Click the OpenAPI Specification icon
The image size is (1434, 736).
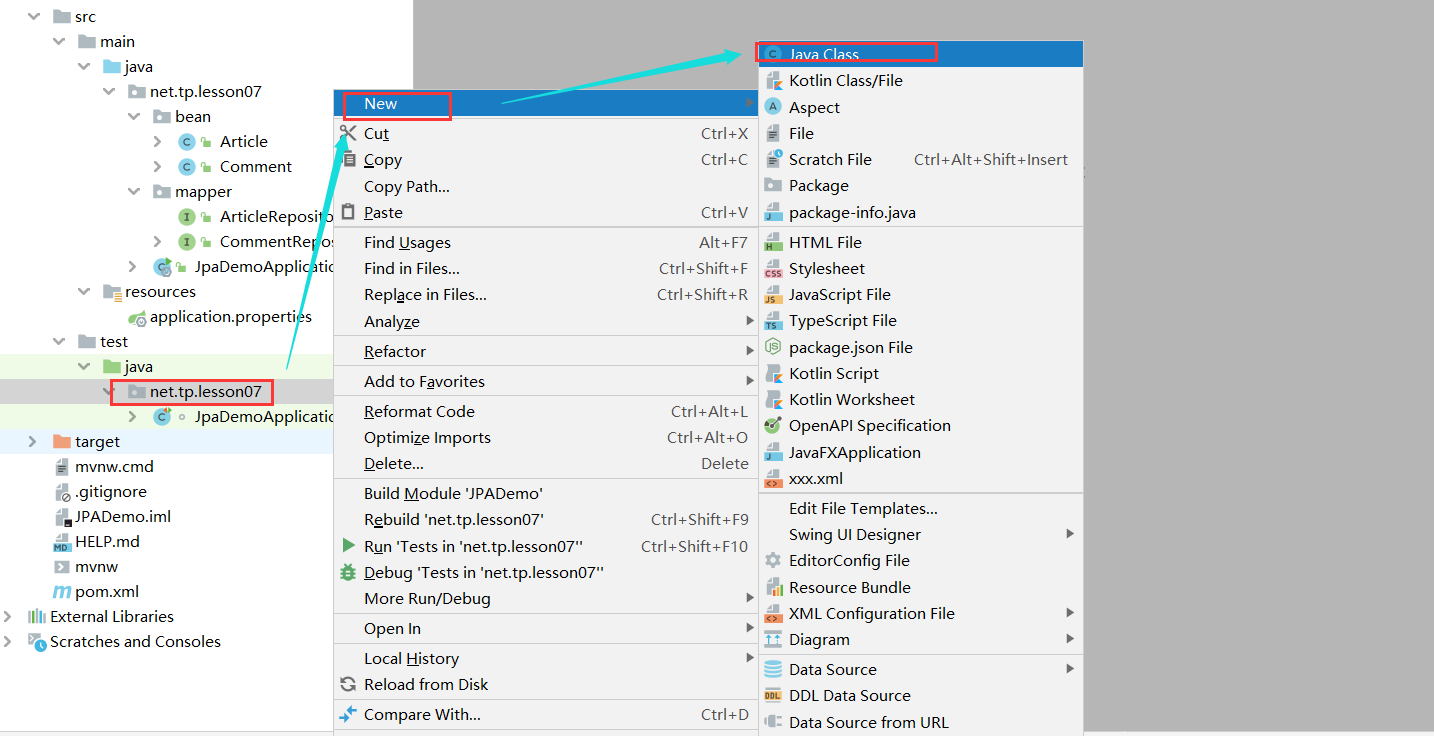point(773,425)
